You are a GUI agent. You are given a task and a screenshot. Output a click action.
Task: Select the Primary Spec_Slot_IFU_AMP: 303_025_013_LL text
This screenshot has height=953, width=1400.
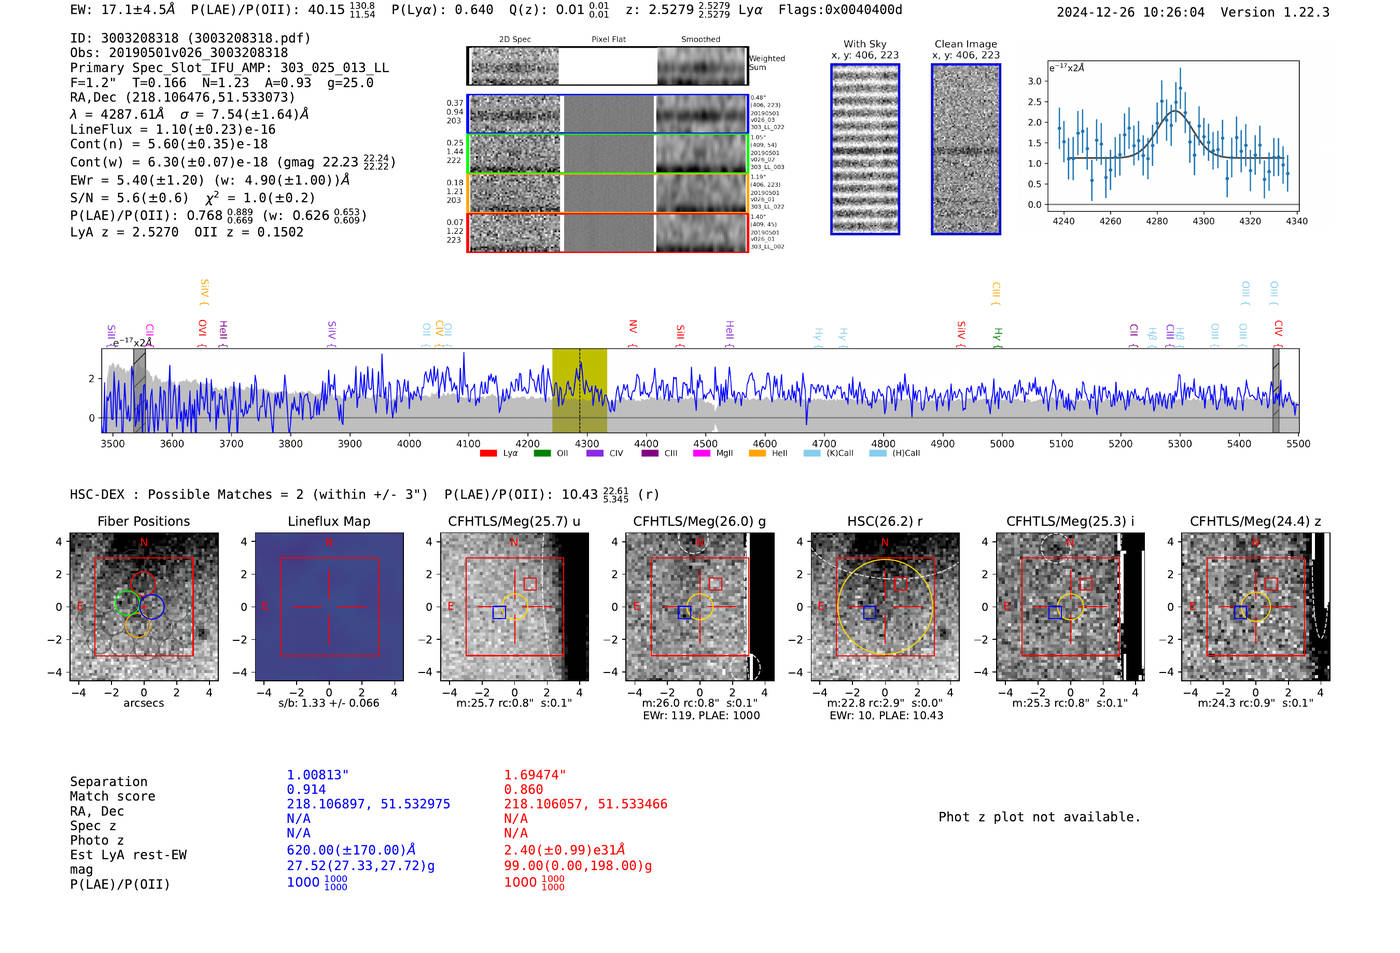coord(230,68)
